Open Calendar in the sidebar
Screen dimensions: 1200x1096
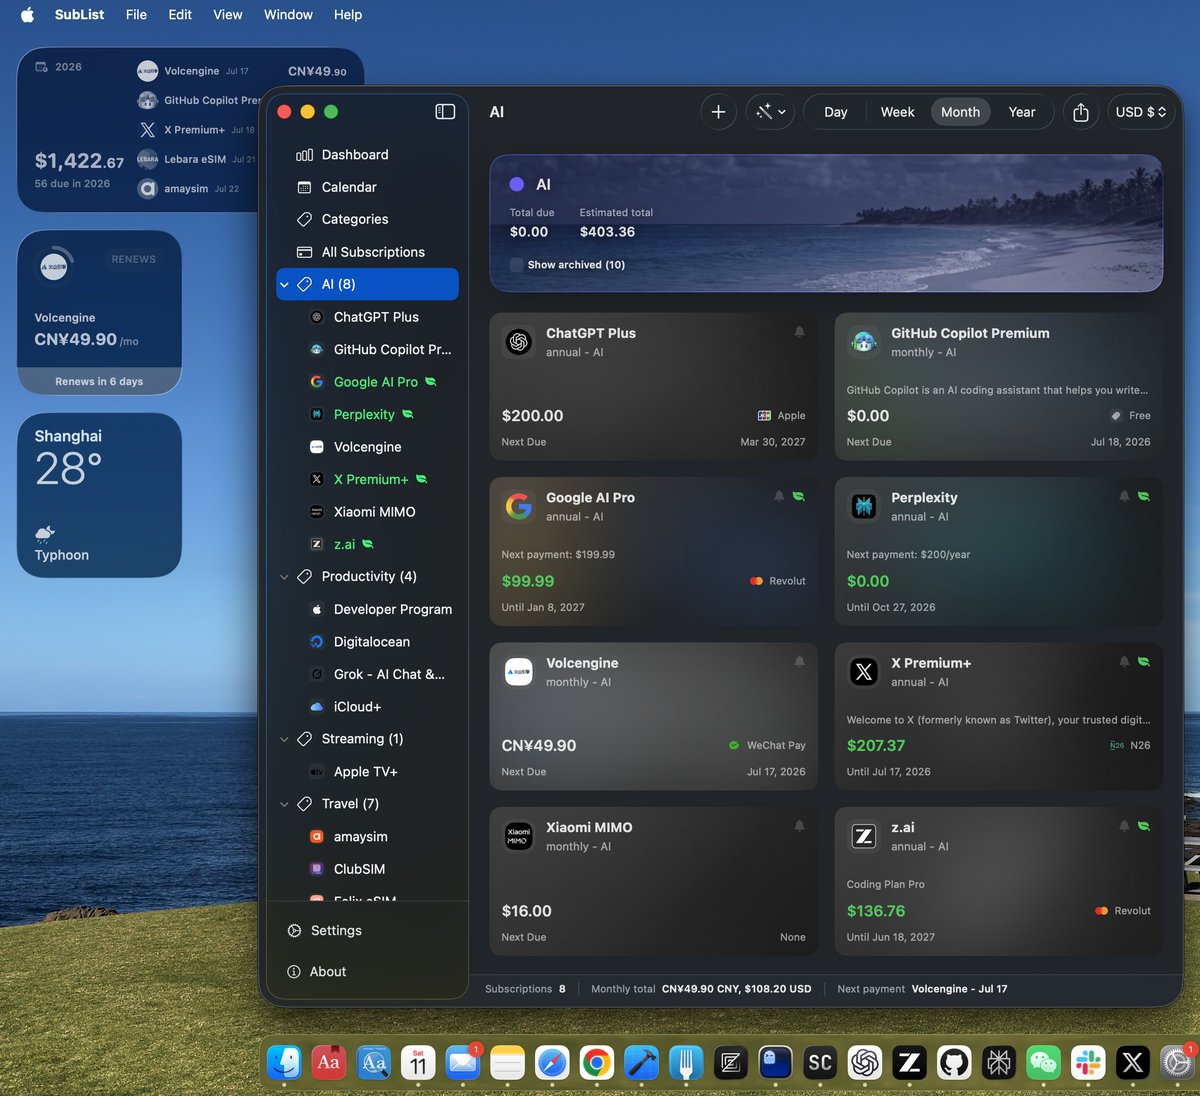(x=367, y=187)
